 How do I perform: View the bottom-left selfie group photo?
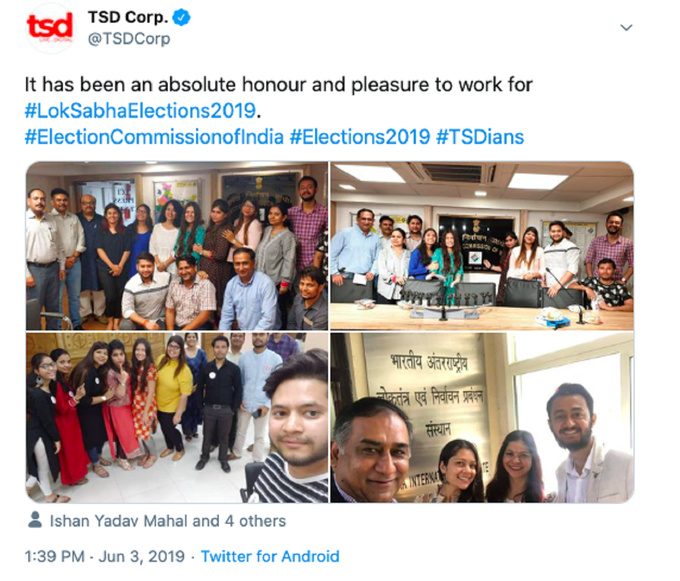click(x=177, y=418)
